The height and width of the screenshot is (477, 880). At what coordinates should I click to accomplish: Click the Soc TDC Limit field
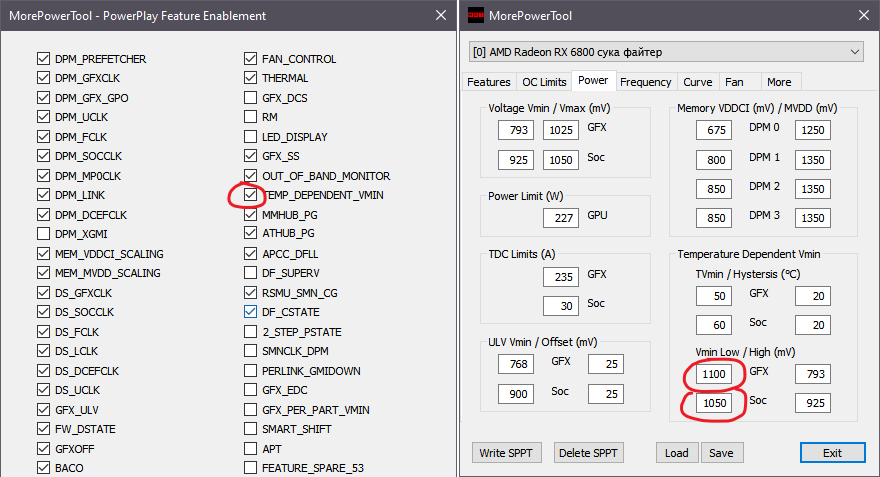(561, 306)
